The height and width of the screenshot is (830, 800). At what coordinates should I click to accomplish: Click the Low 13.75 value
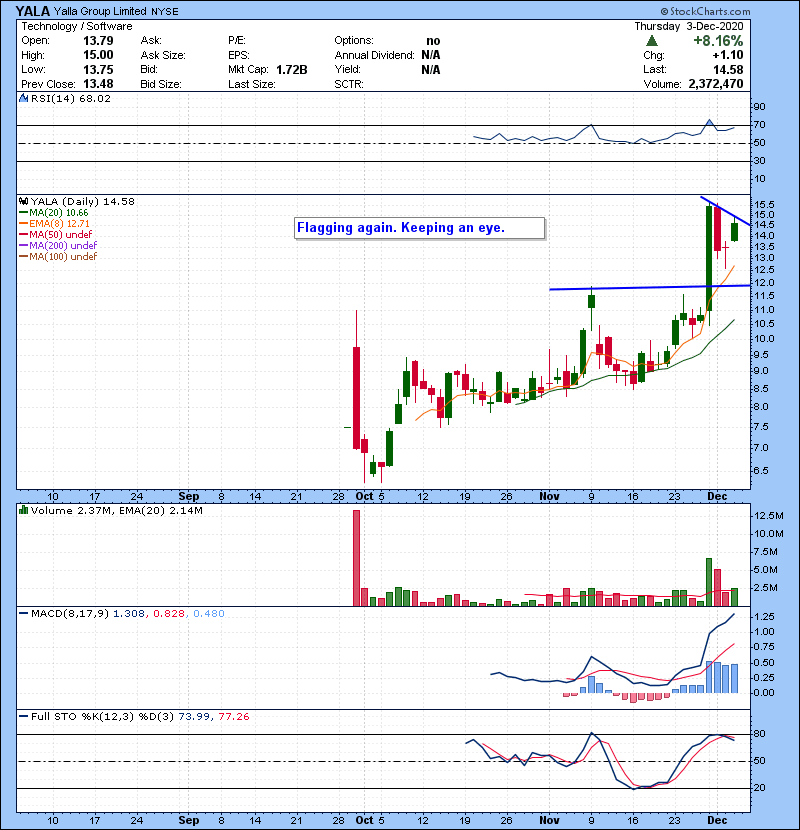click(98, 70)
